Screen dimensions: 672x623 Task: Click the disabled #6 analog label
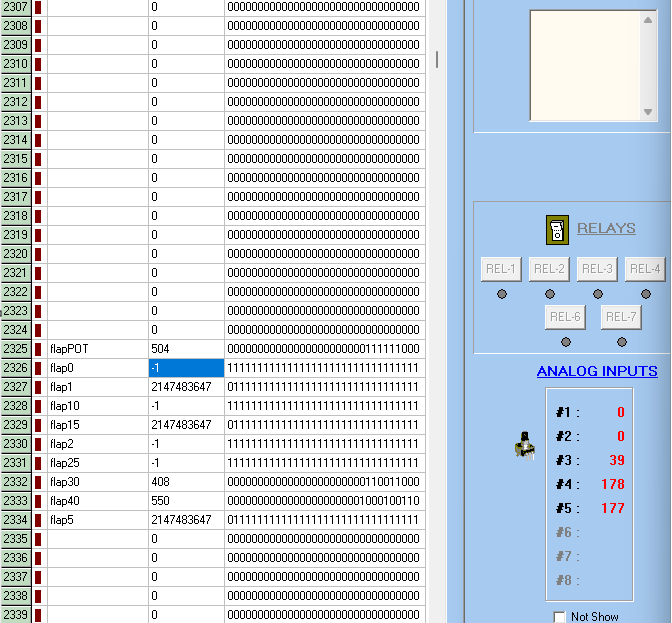(567, 532)
